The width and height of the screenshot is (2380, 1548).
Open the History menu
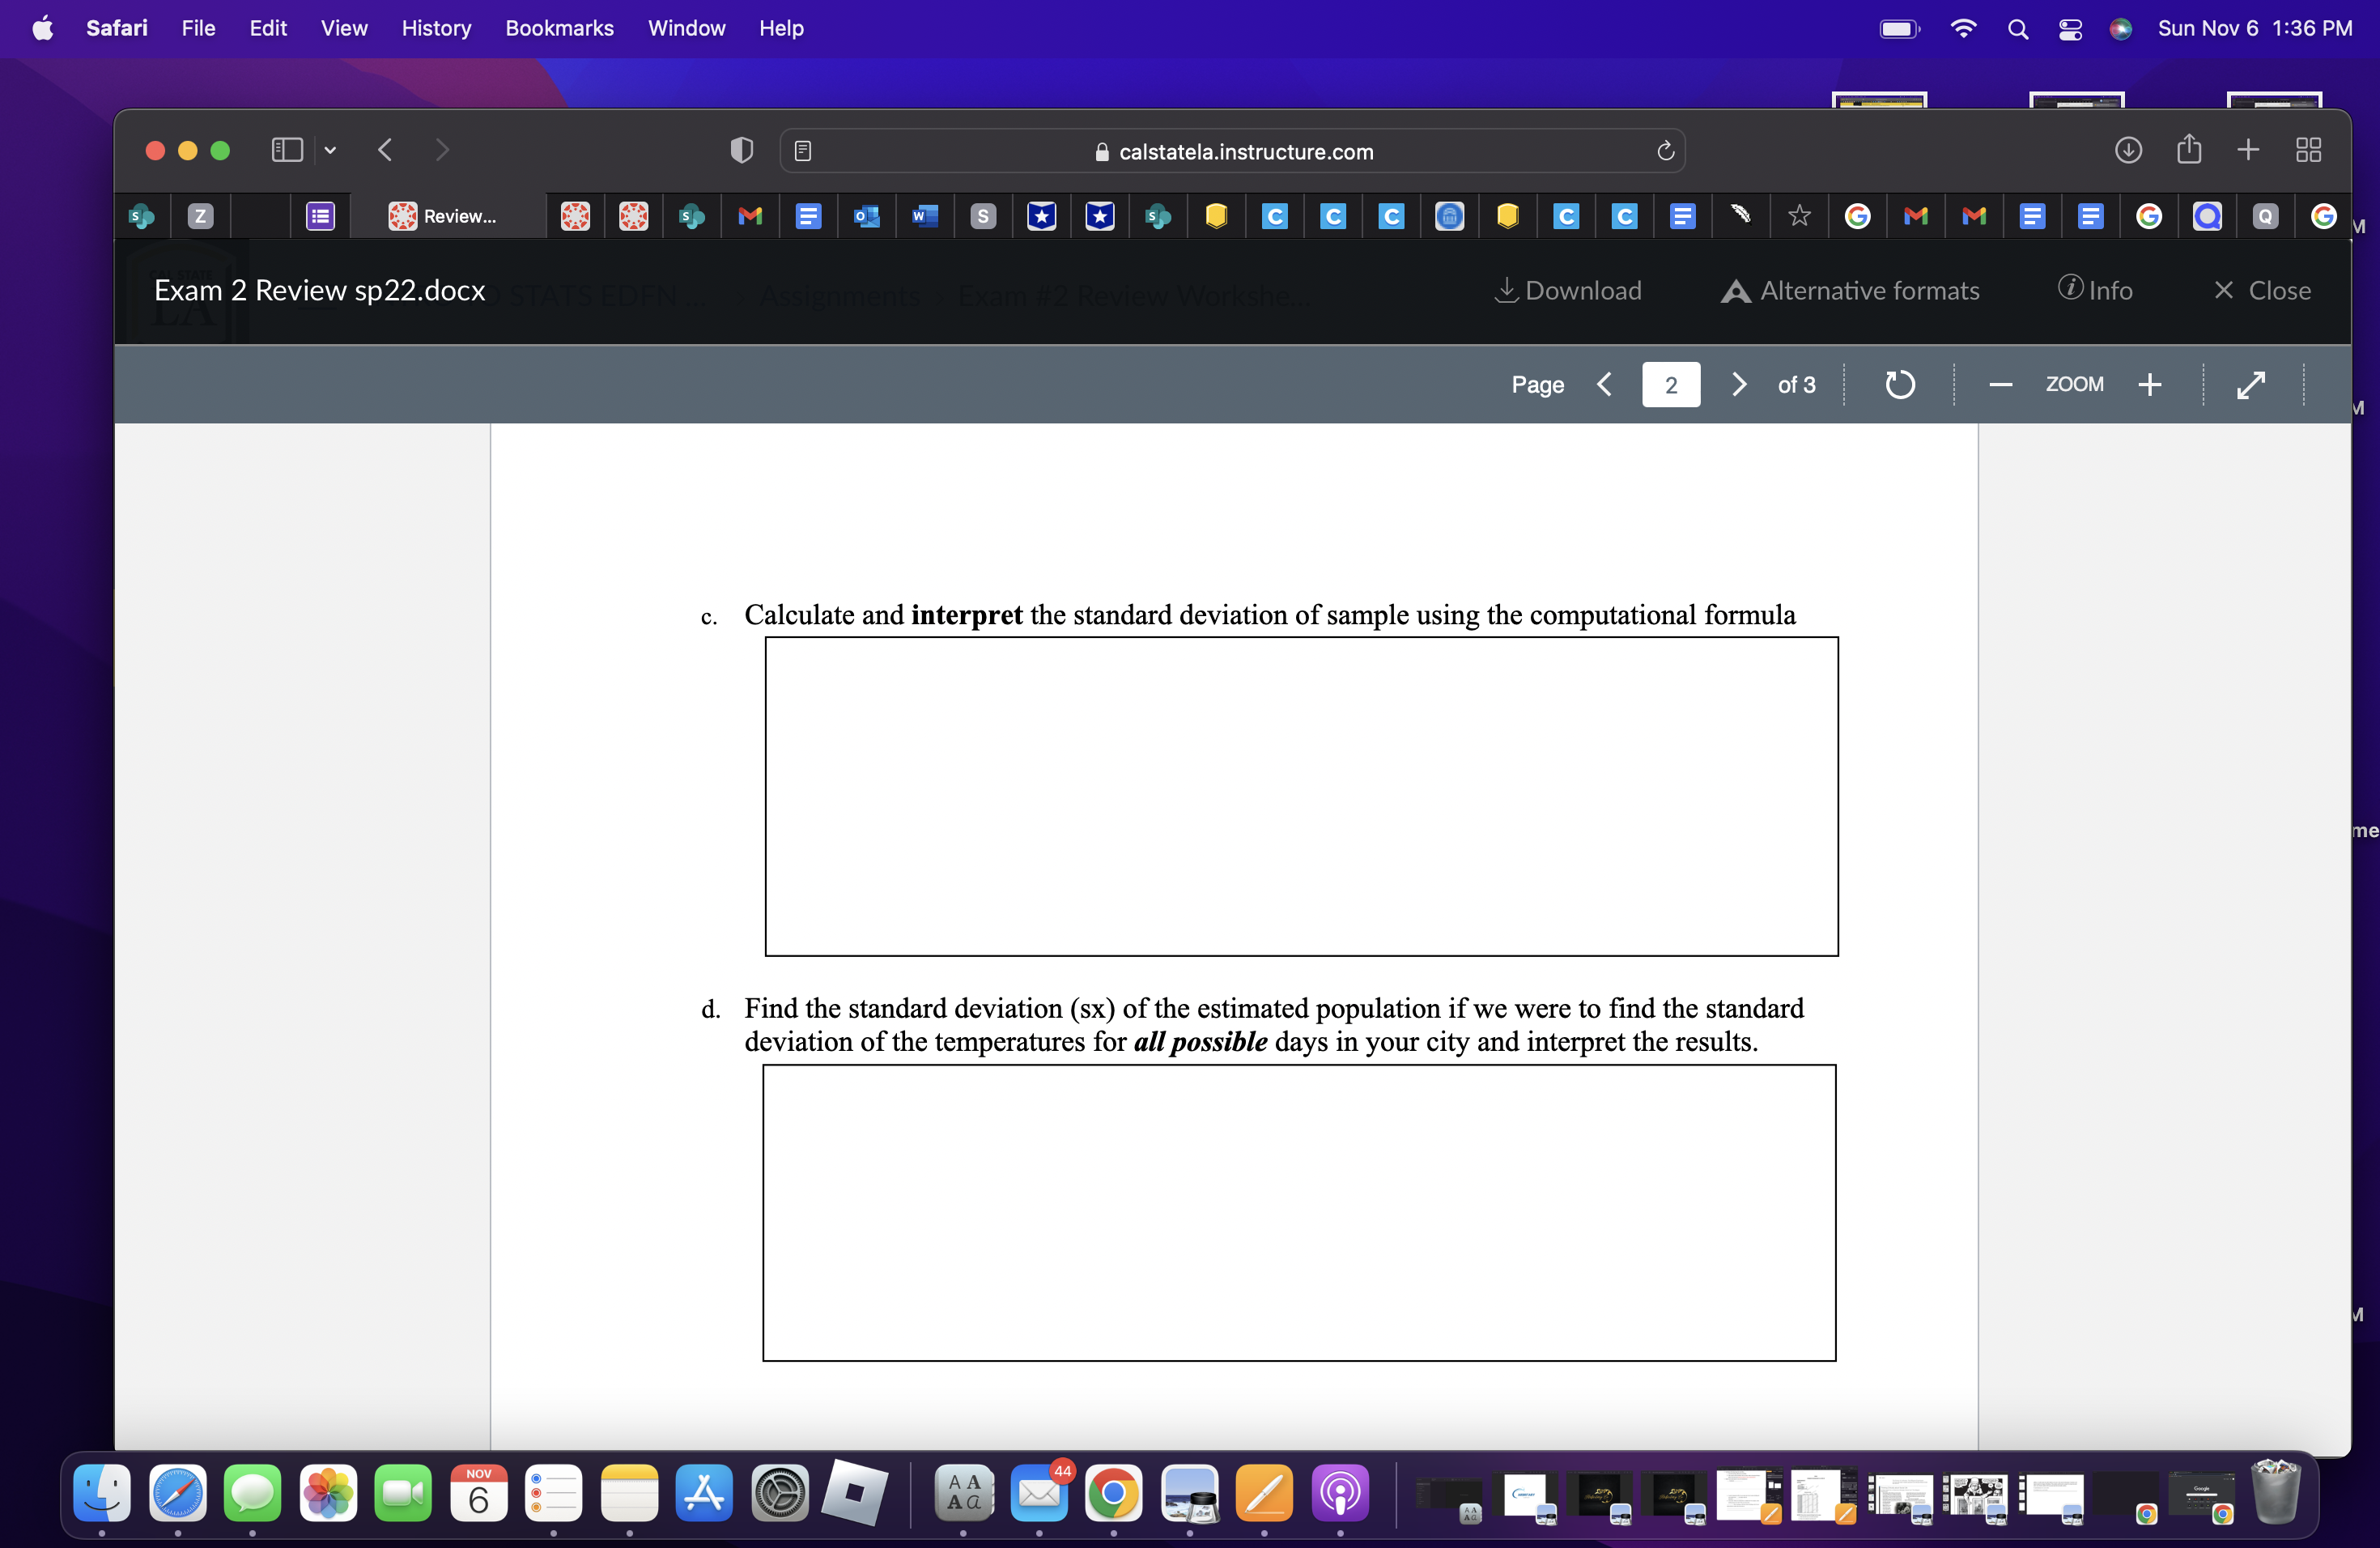[x=436, y=28]
